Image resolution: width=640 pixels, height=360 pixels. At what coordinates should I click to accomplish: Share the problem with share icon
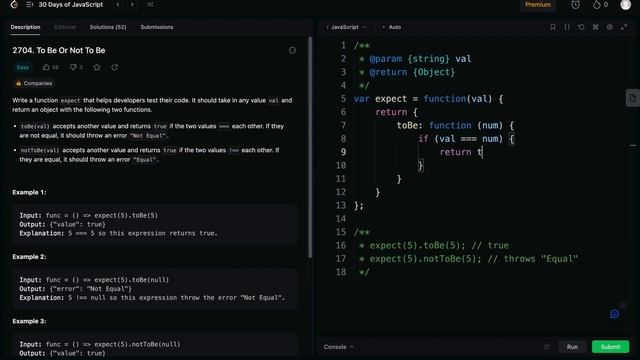(115, 67)
